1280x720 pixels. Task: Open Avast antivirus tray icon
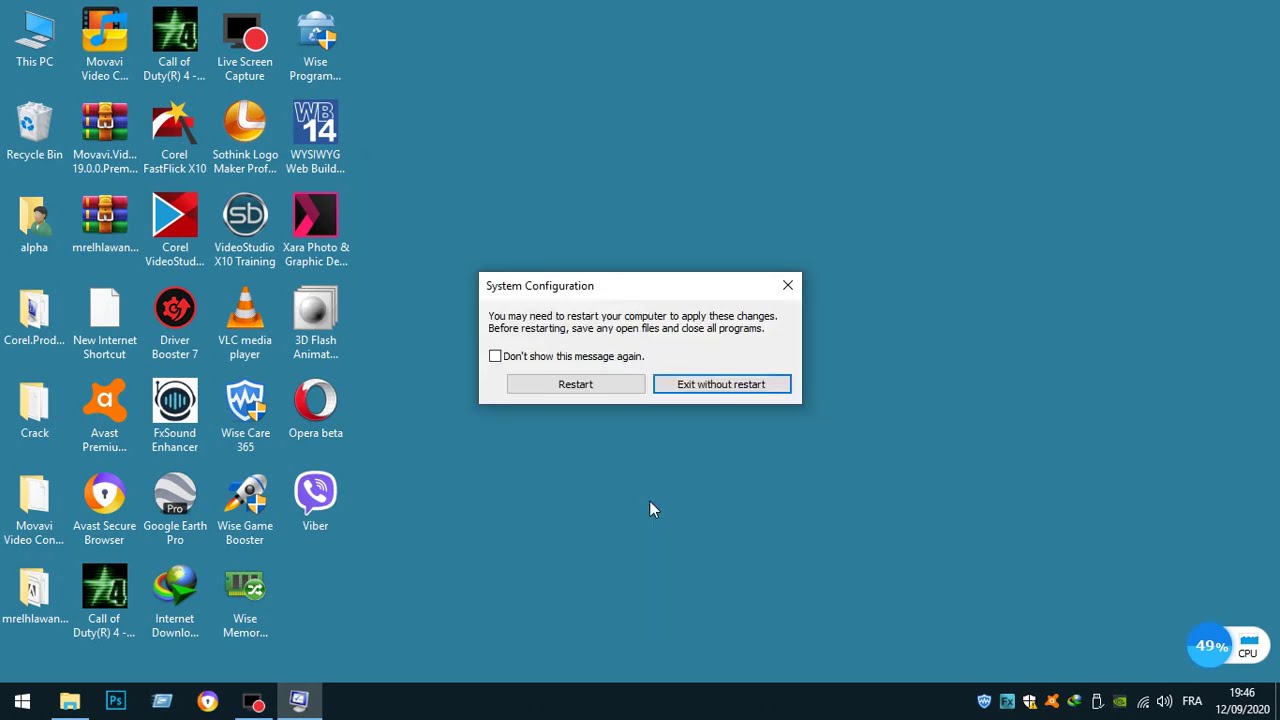pos(1052,702)
